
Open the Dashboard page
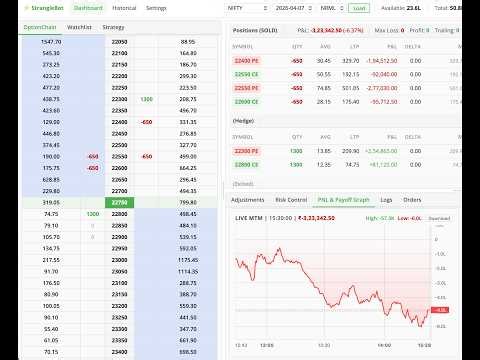pos(88,8)
